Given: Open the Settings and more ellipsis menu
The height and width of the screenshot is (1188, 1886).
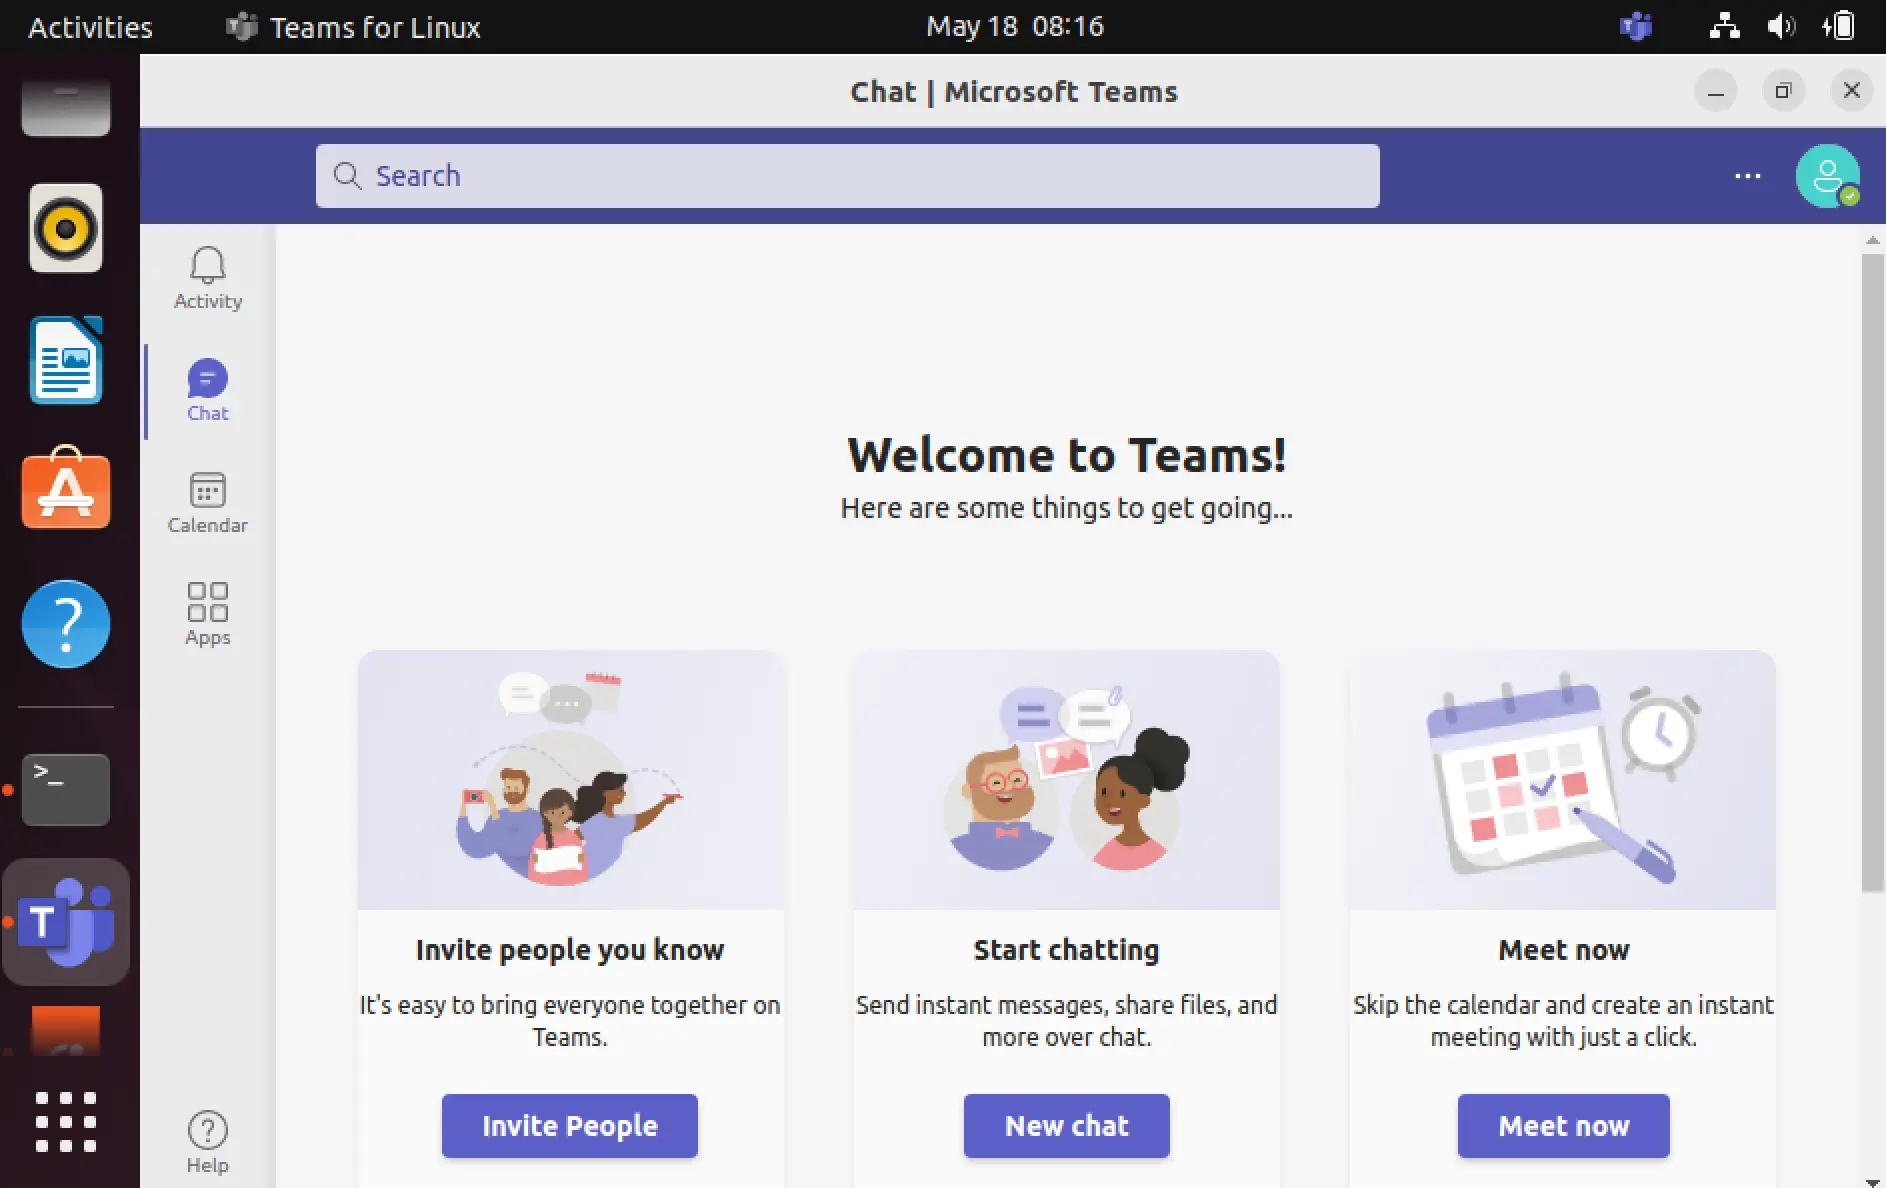Looking at the screenshot, I should click(1747, 176).
